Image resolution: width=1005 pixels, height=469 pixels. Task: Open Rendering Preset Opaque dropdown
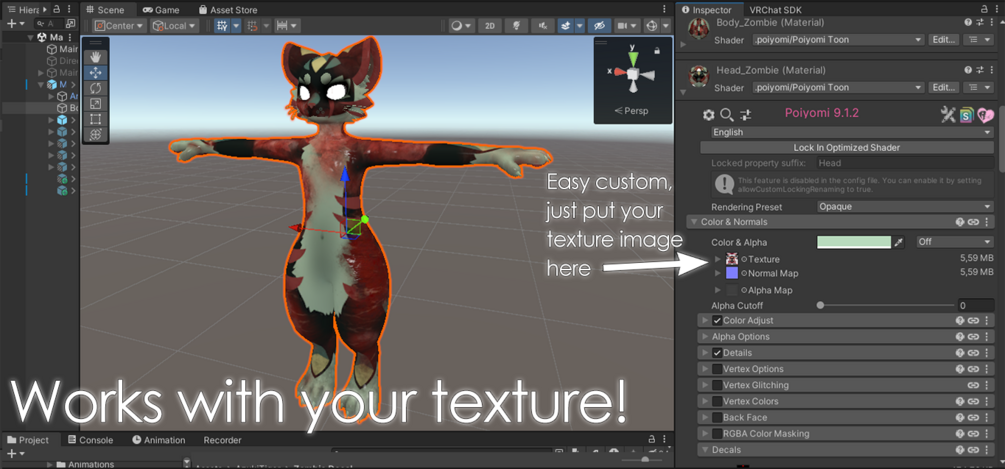905,207
